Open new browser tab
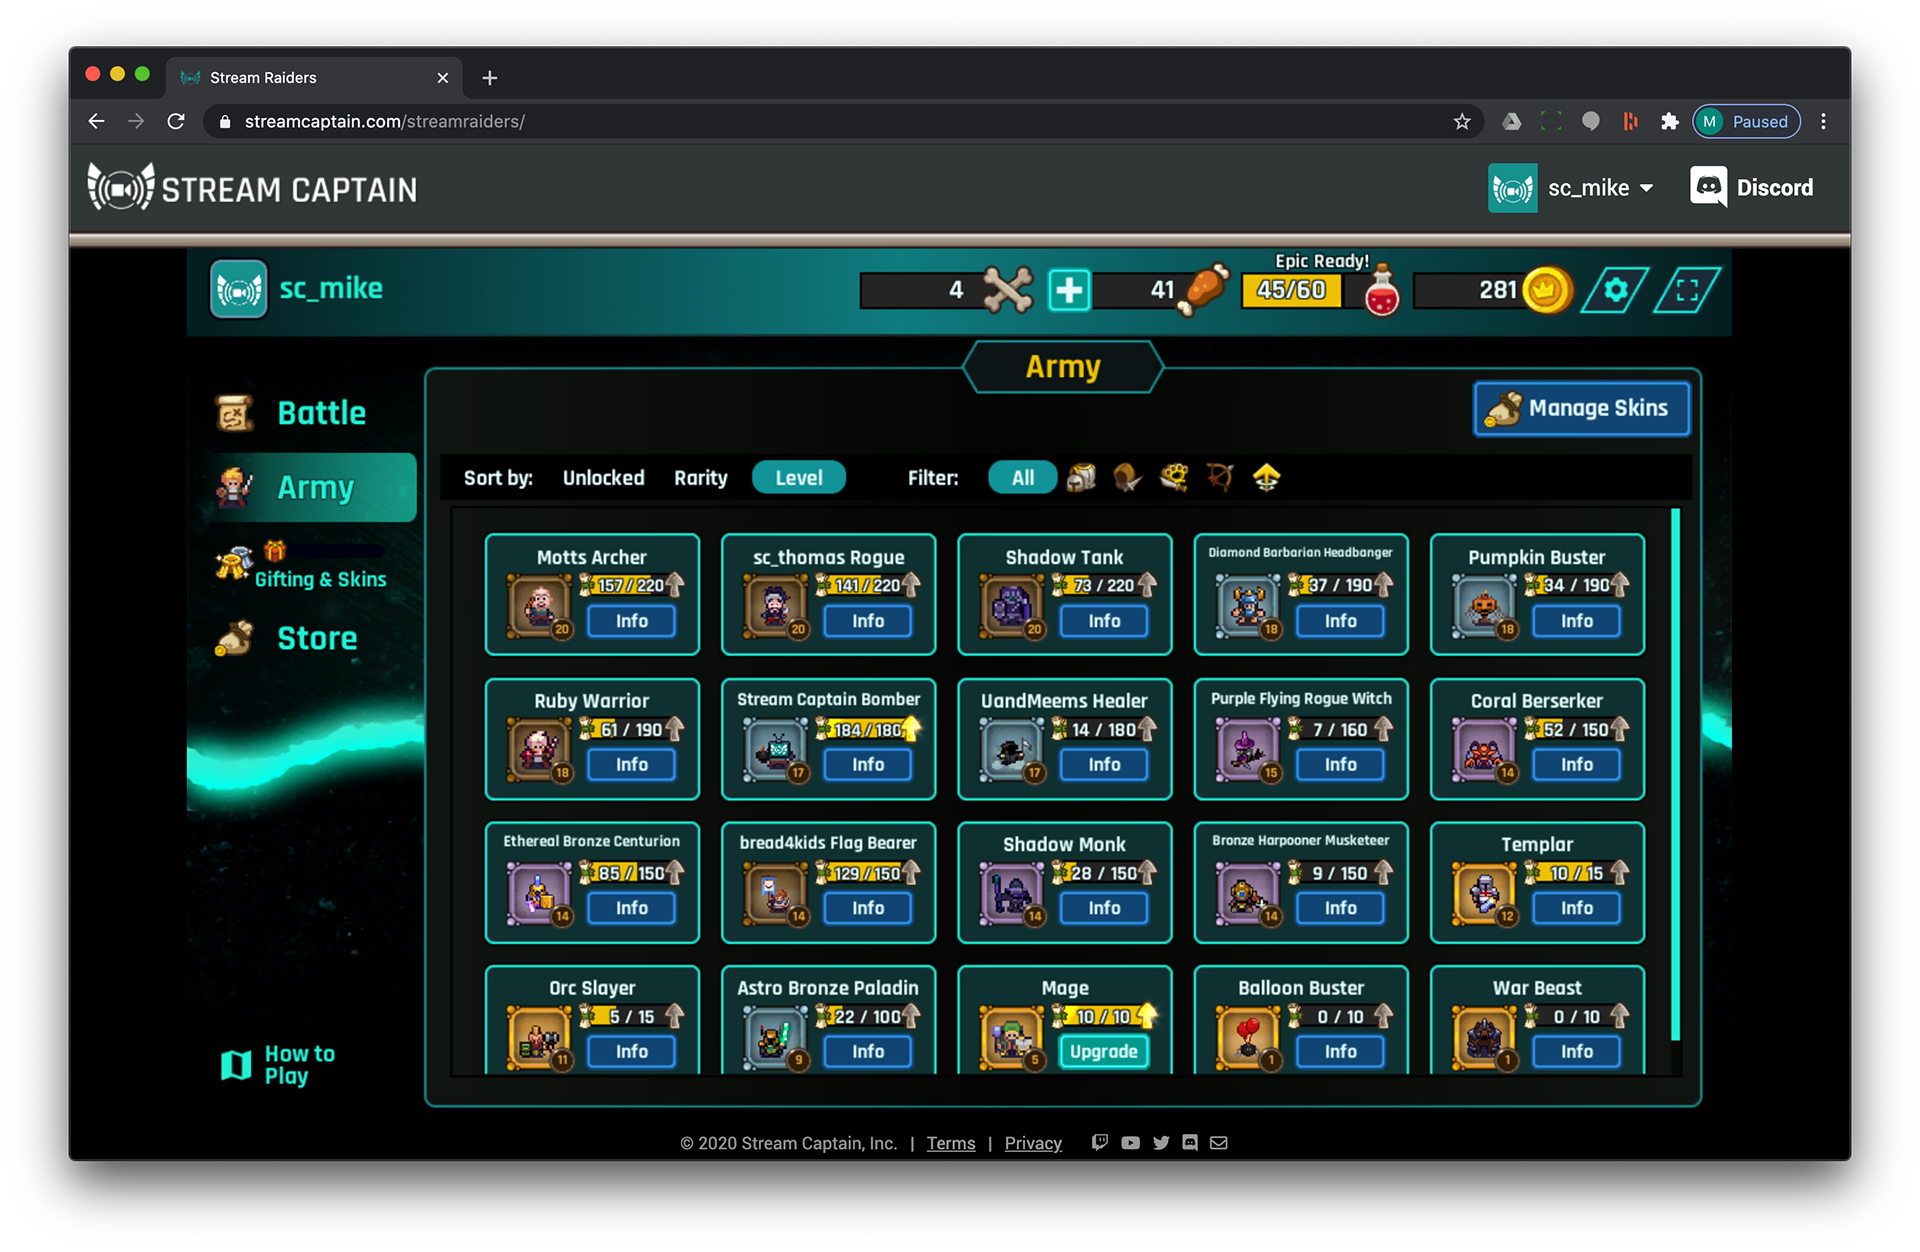The width and height of the screenshot is (1920, 1252). pos(490,78)
